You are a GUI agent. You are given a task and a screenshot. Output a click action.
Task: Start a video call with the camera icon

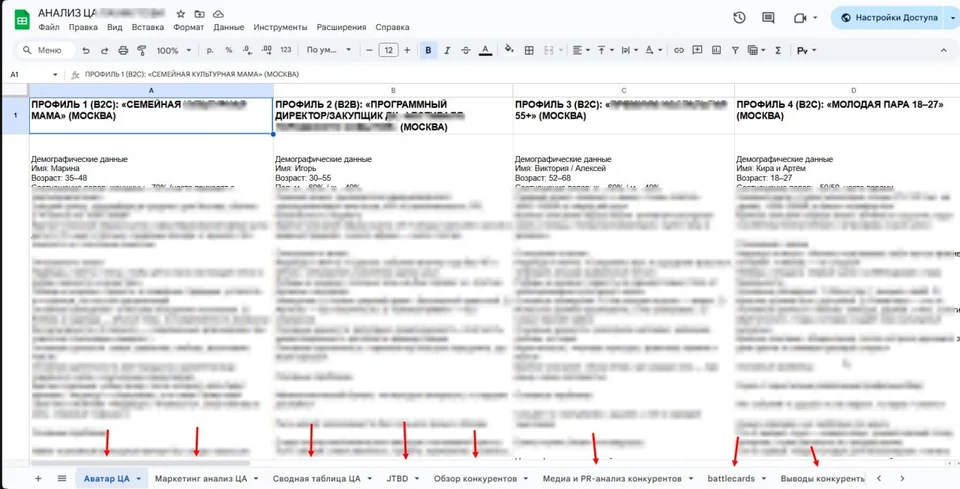800,18
